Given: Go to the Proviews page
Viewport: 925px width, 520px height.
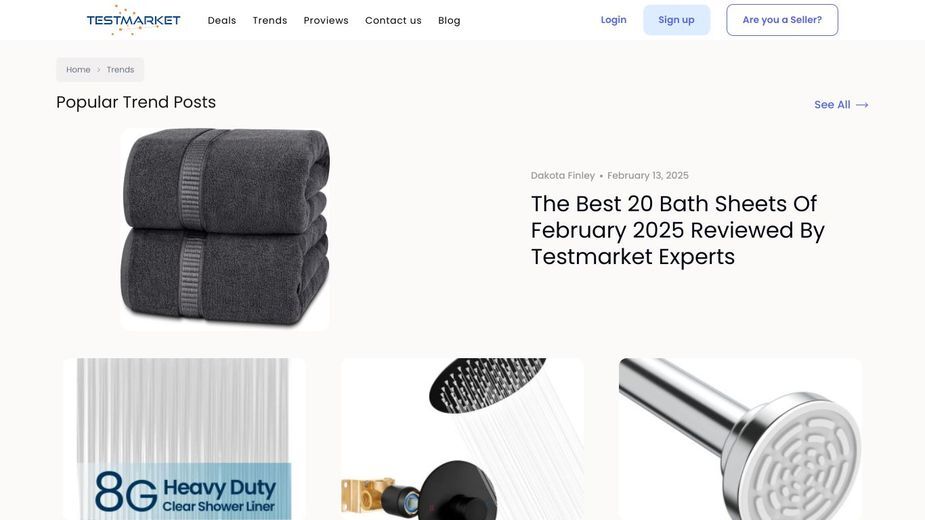Looking at the screenshot, I should click(x=326, y=20).
